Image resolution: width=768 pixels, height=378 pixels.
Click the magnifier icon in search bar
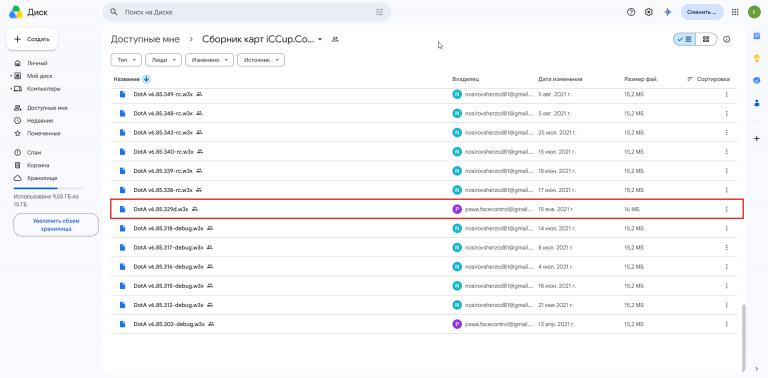pos(114,12)
